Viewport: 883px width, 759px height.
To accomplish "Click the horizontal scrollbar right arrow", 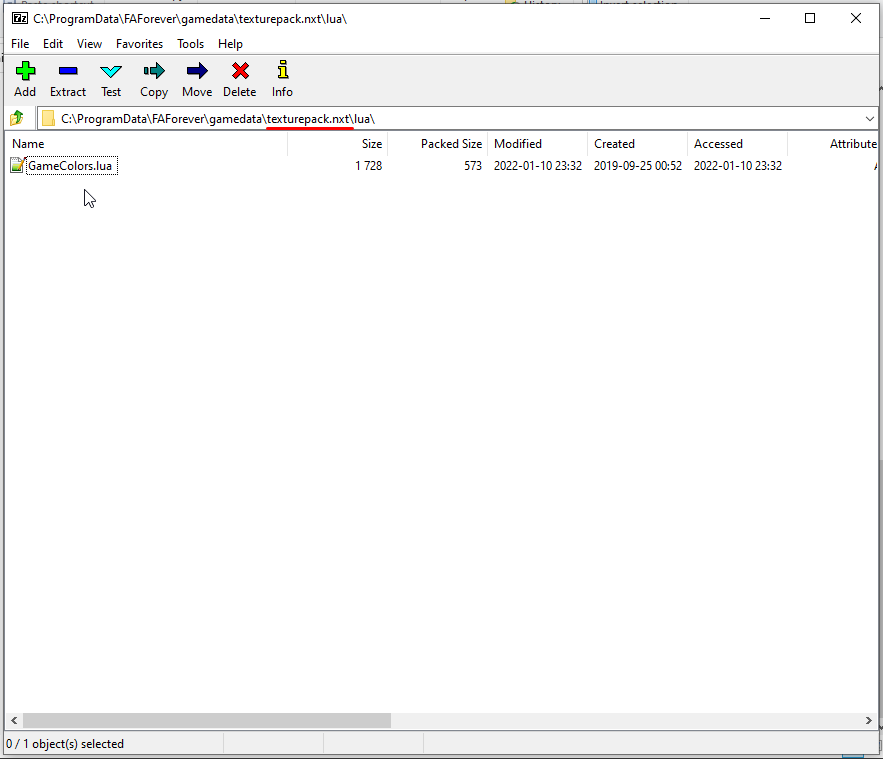I will click(x=868, y=720).
